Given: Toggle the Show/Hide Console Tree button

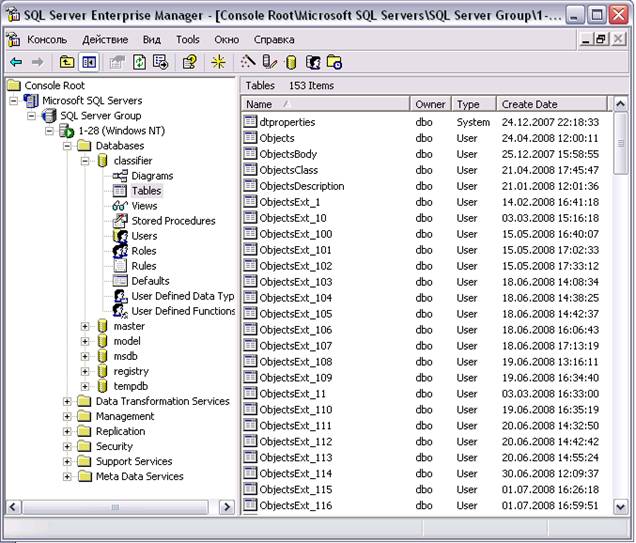Looking at the screenshot, I should tap(89, 62).
